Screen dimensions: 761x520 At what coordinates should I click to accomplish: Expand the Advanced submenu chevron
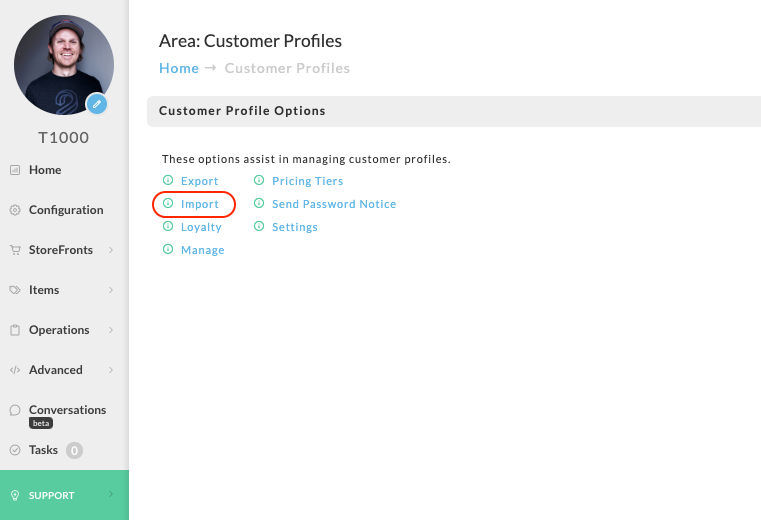point(111,370)
